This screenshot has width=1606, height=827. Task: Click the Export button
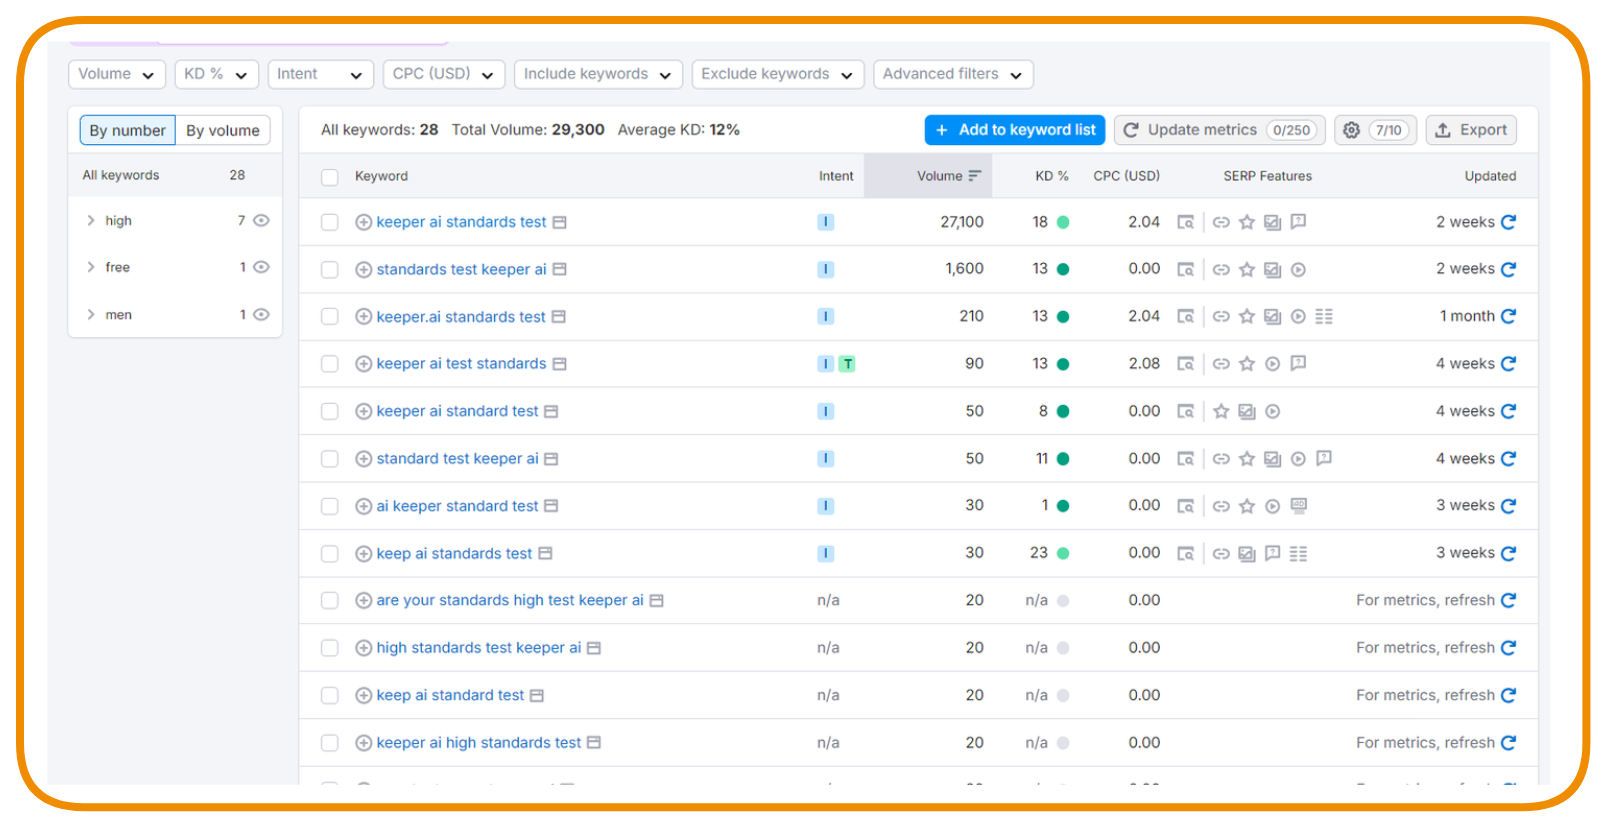click(x=1471, y=130)
